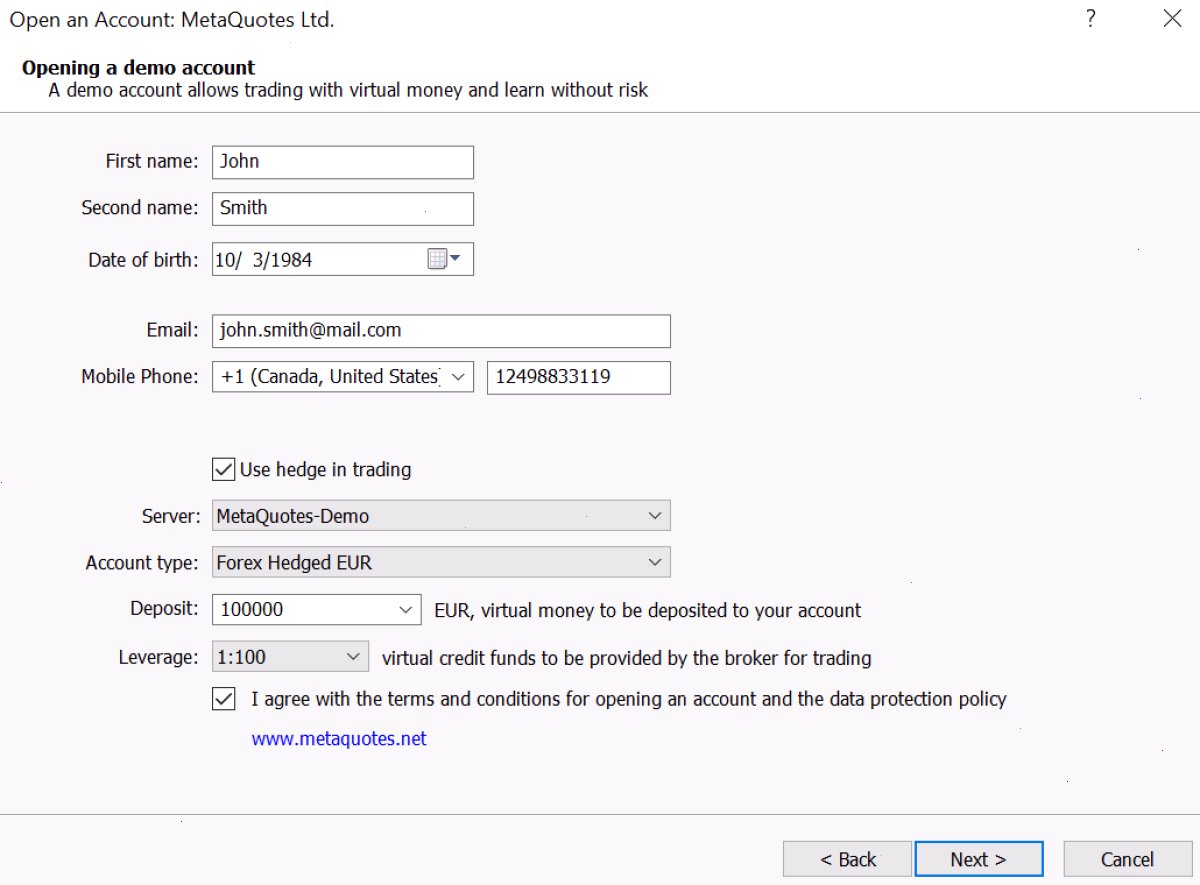This screenshot has width=1200, height=885.
Task: Click the 'Email:' label
Action: [172, 331]
